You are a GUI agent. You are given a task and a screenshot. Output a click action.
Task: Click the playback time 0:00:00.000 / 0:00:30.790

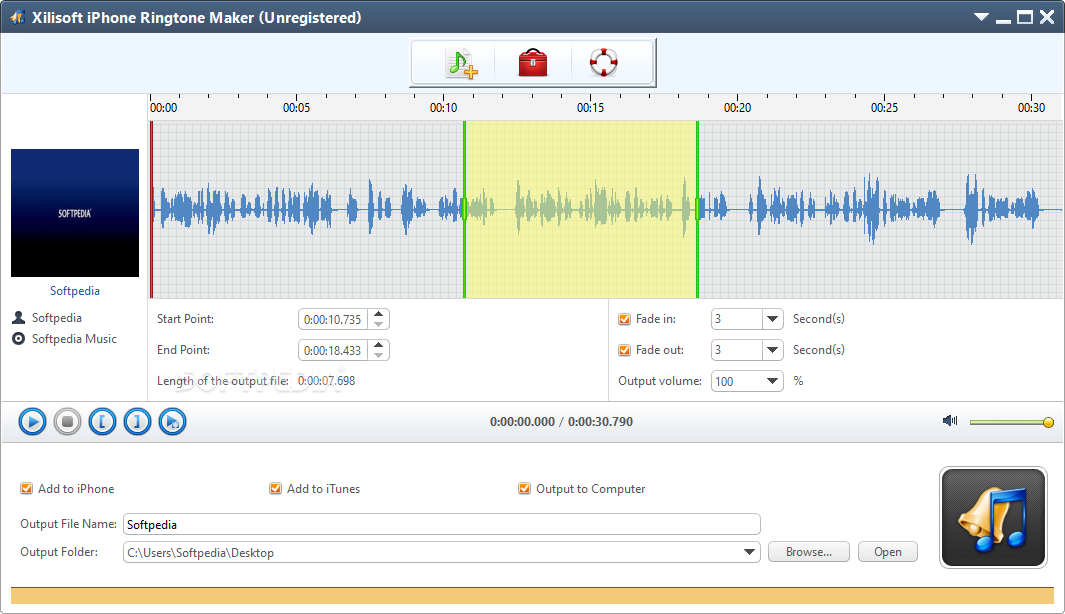[562, 422]
